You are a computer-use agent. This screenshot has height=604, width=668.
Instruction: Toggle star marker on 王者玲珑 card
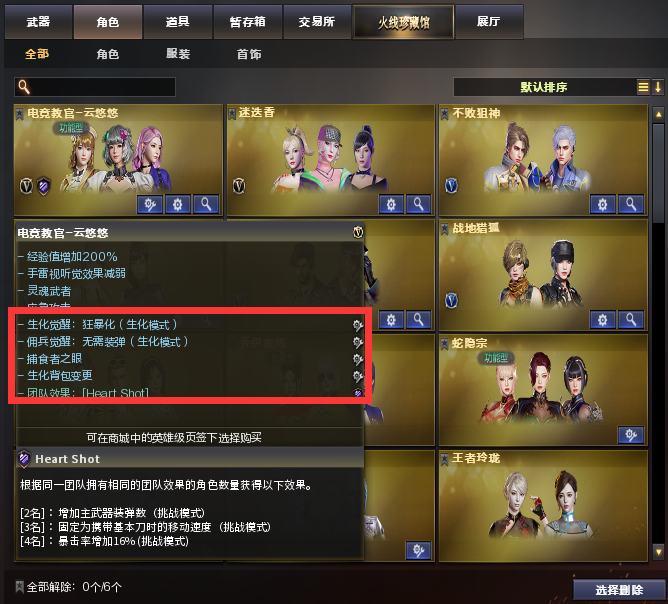(x=444, y=459)
